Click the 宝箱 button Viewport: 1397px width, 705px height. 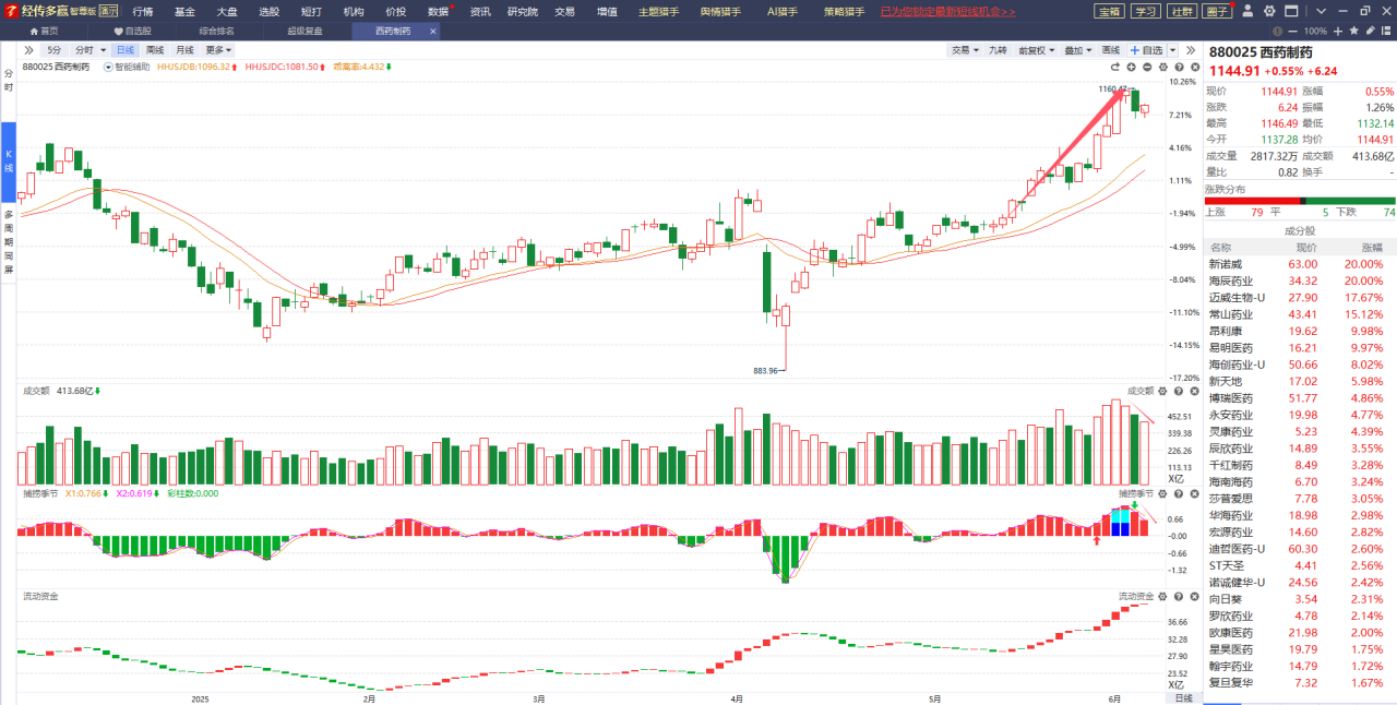tap(1109, 12)
